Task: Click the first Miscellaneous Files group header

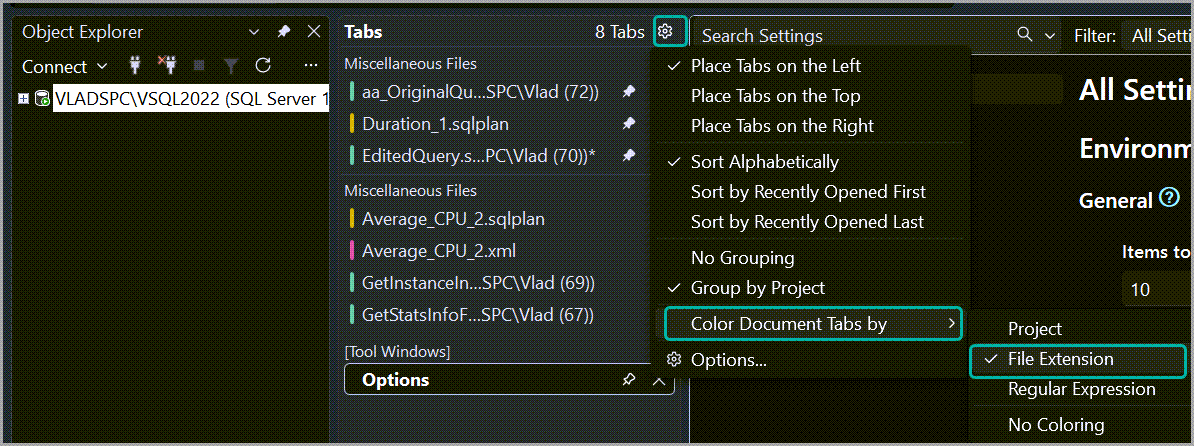Action: [410, 64]
